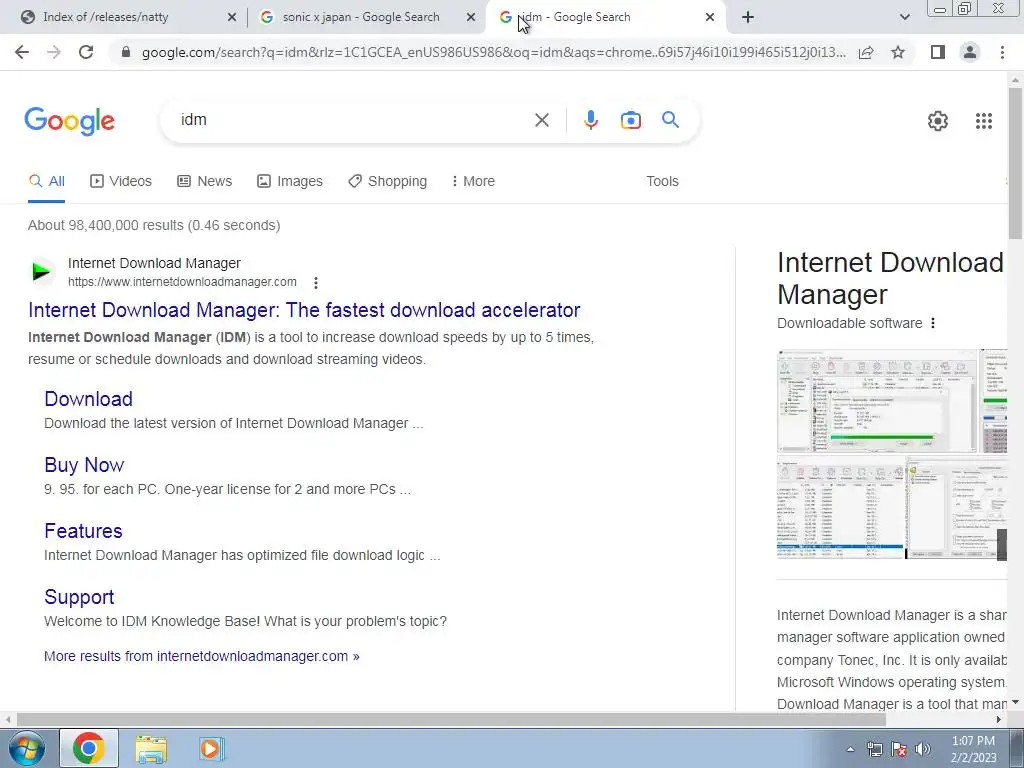Viewport: 1024px width, 768px height.
Task: Search by image with the camera icon
Action: 630,120
